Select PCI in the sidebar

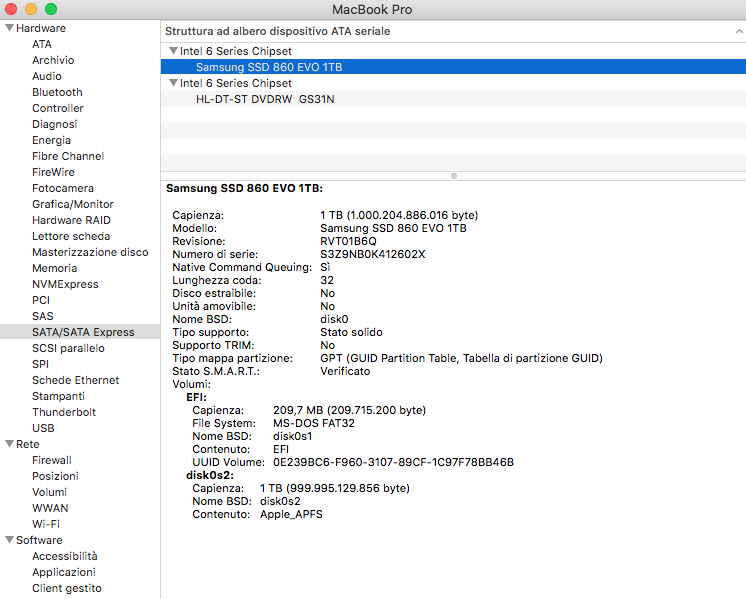click(x=41, y=300)
